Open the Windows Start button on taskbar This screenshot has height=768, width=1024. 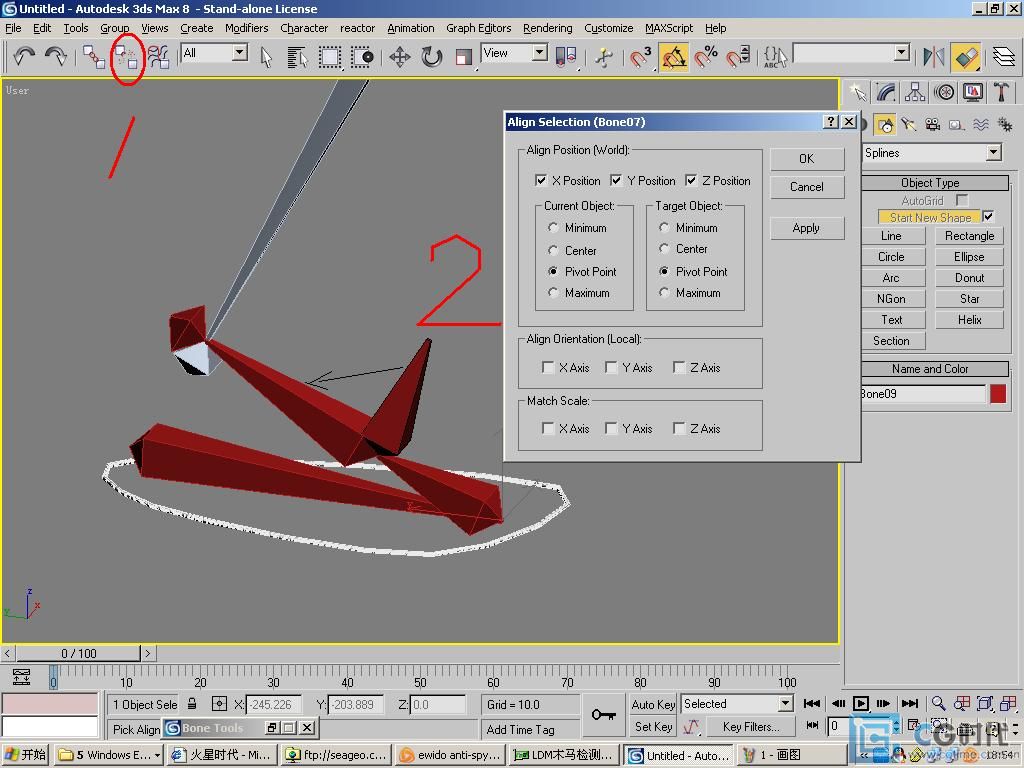(25, 755)
